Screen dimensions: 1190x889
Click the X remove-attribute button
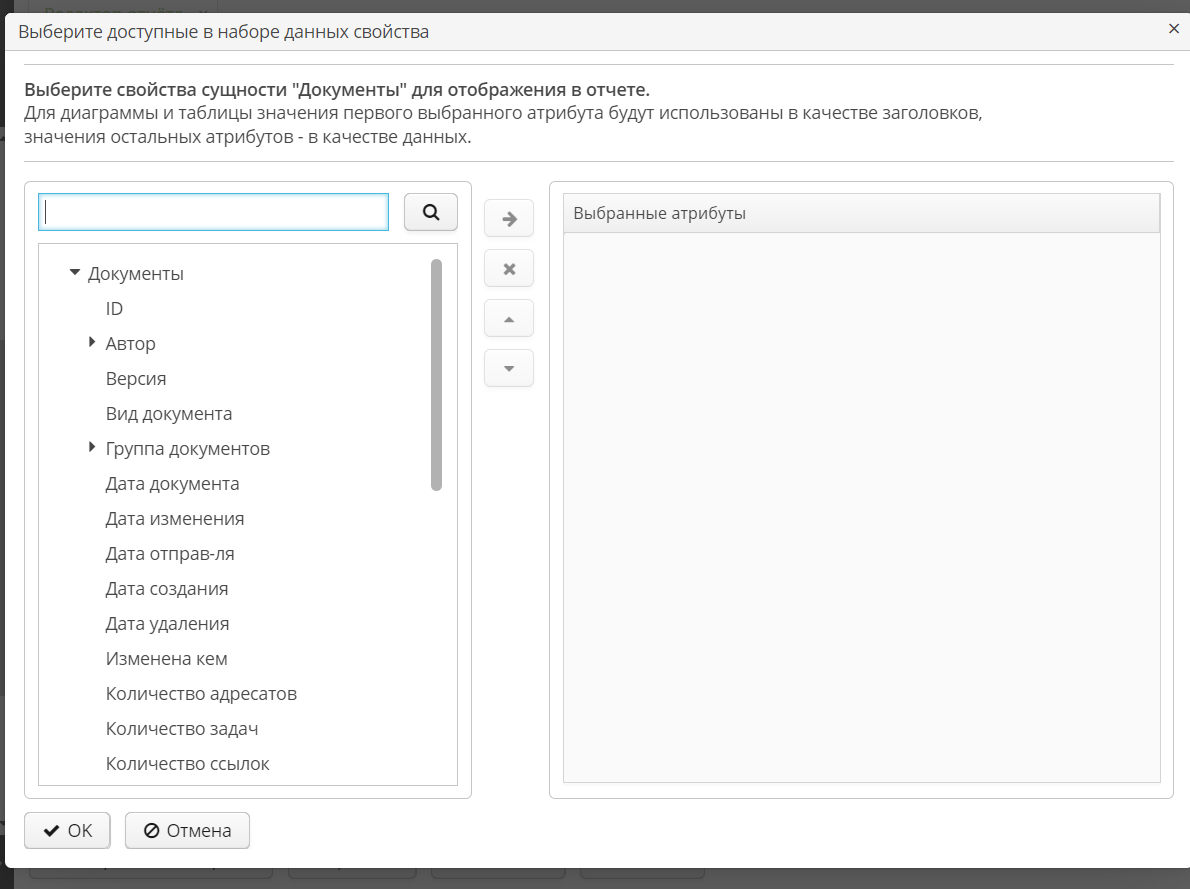(509, 268)
